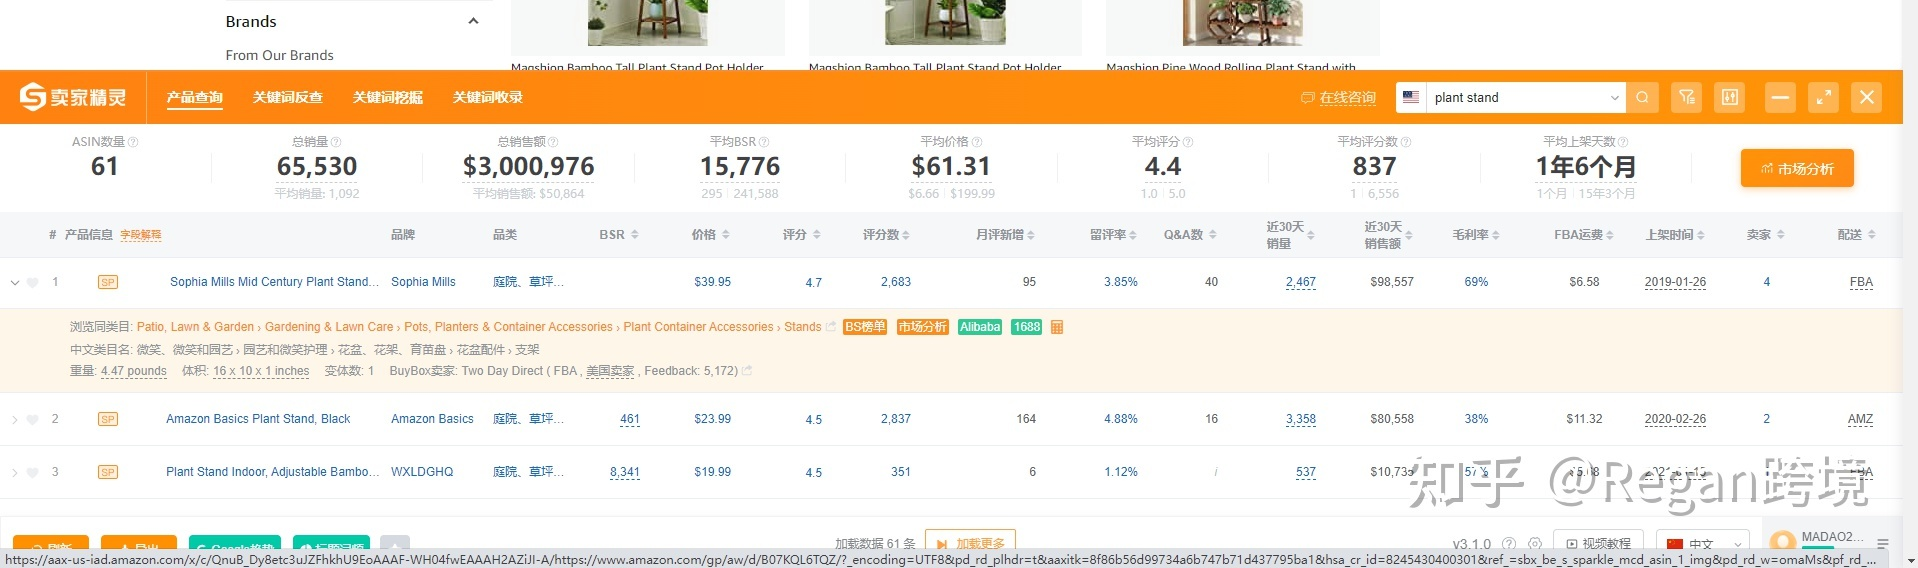Click the orange search magnifier icon
Screen dimensions: 1918x568
pyautogui.click(x=1642, y=97)
